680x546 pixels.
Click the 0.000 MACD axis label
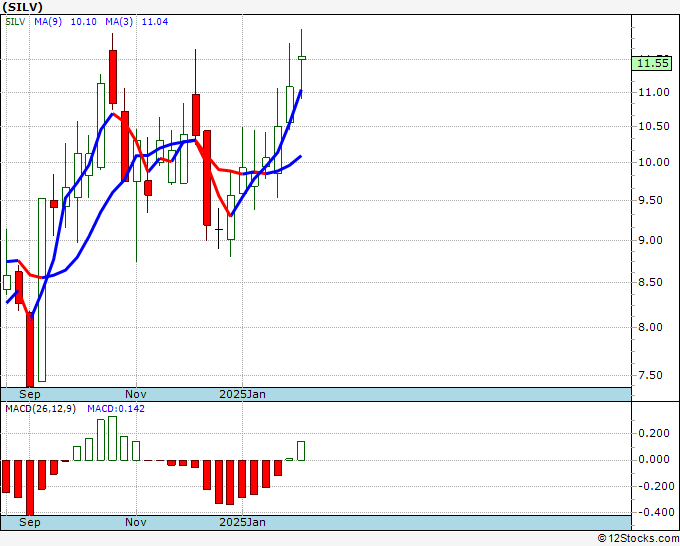pos(654,460)
